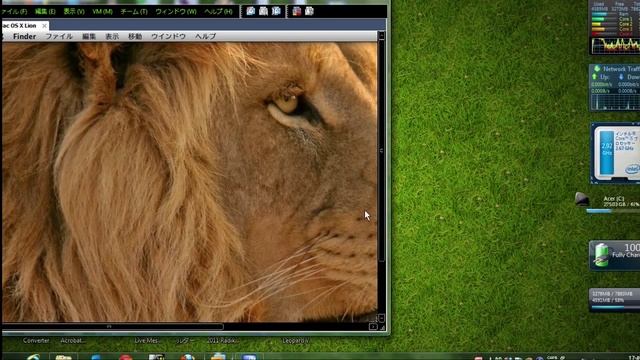
Task: Open the VM(M) menu
Action: (x=102, y=11)
